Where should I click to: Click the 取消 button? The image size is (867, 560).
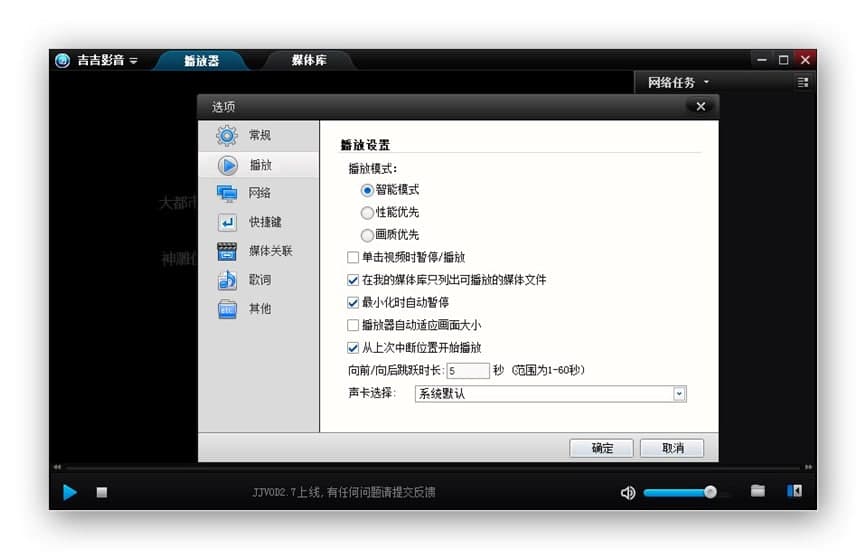tap(672, 448)
